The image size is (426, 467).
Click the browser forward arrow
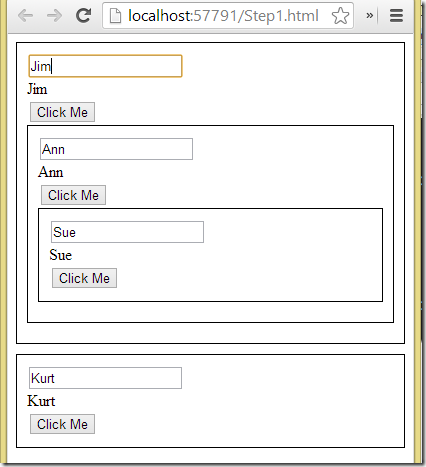pos(54,16)
